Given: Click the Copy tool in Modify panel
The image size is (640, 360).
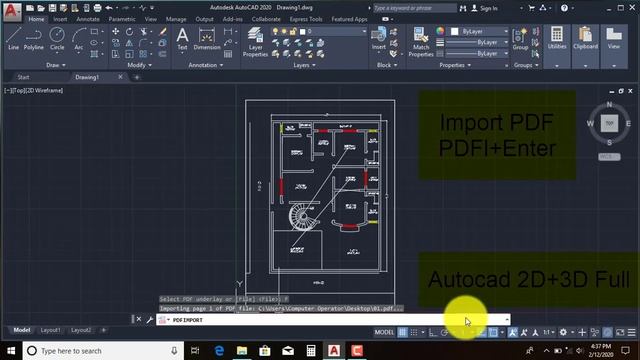Looking at the screenshot, I should pos(116,42).
